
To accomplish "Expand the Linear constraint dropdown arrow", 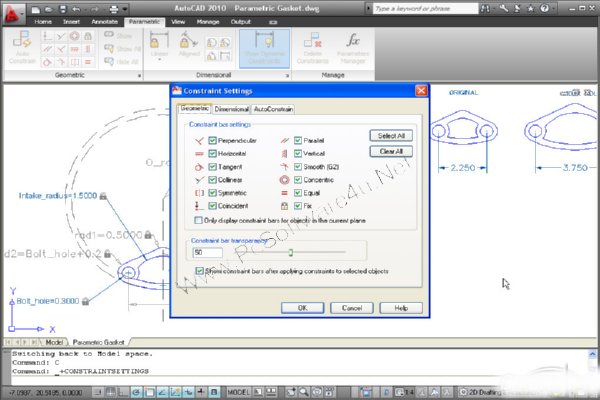I will coord(159,60).
